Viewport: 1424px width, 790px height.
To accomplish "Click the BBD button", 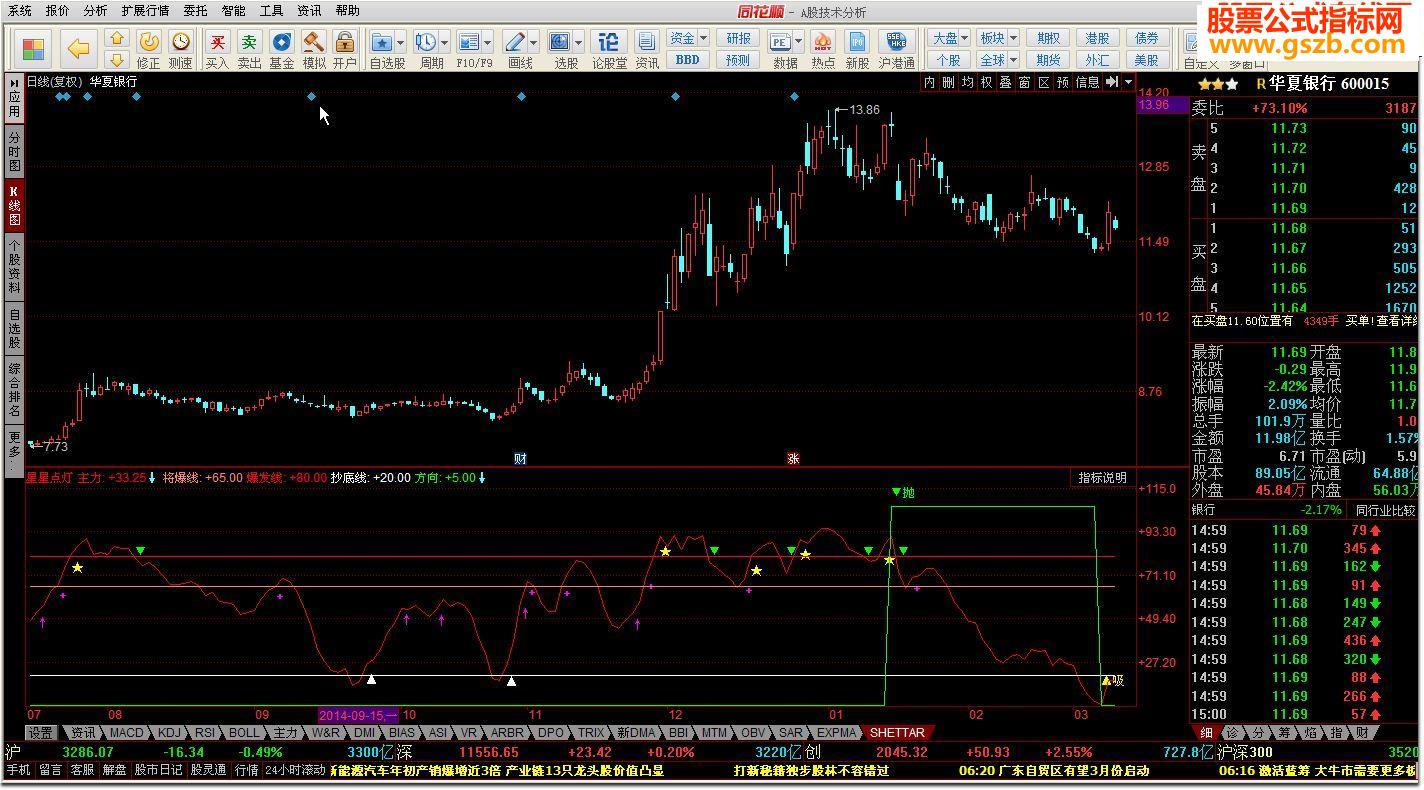I will coord(687,60).
